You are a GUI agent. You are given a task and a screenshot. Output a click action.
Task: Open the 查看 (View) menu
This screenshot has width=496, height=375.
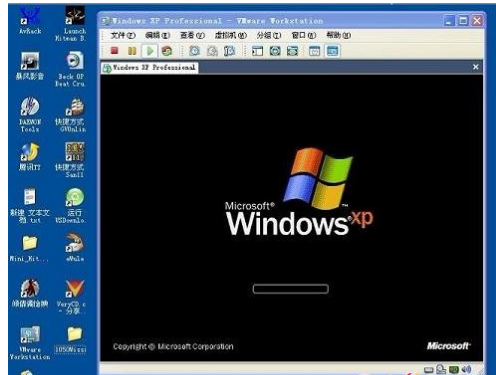pos(192,35)
